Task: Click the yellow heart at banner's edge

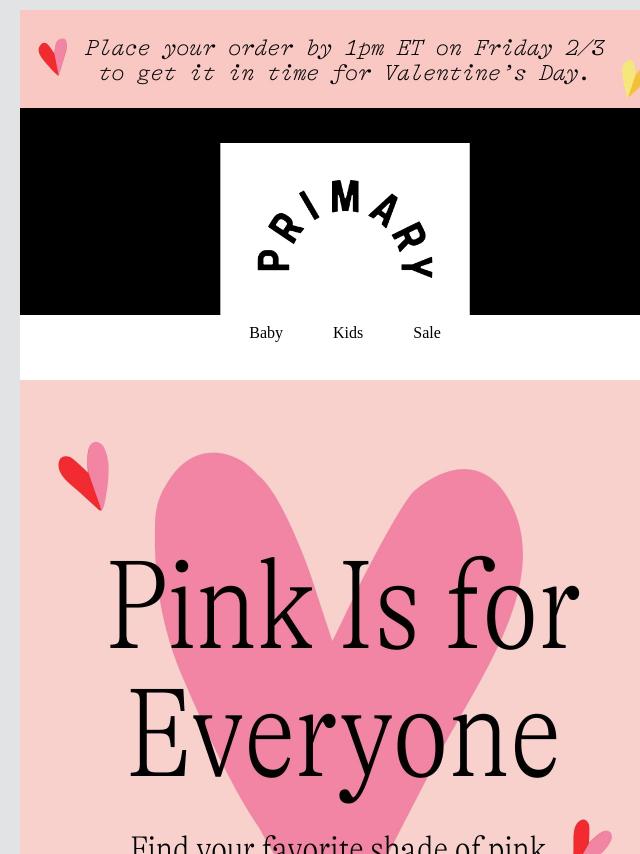Action: click(631, 78)
